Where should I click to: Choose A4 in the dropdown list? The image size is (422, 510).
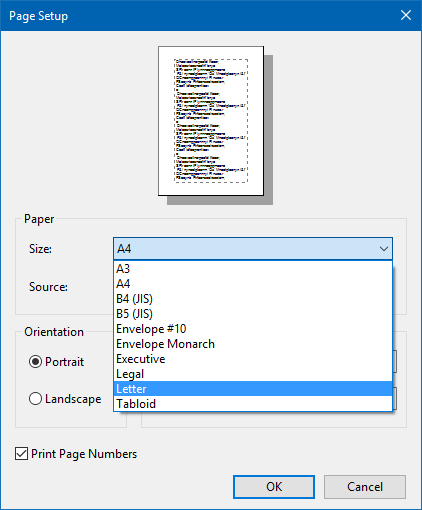[x=253, y=284]
